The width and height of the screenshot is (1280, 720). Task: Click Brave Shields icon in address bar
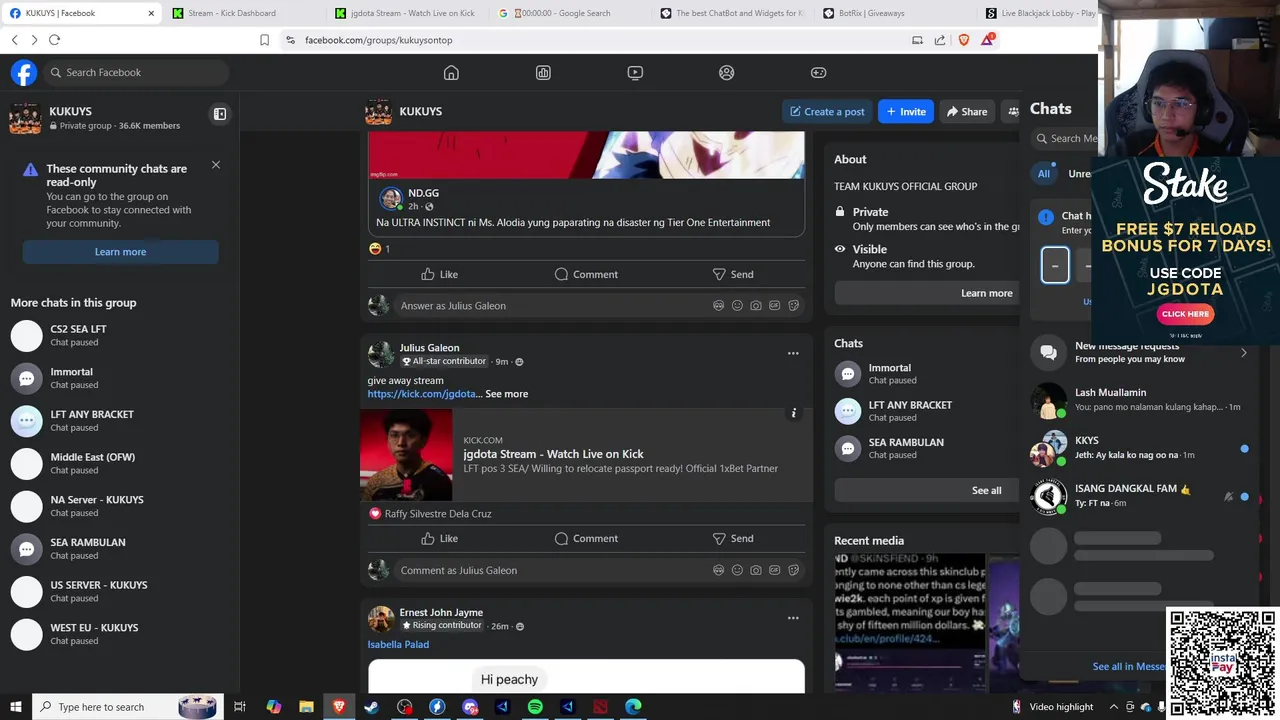click(964, 40)
